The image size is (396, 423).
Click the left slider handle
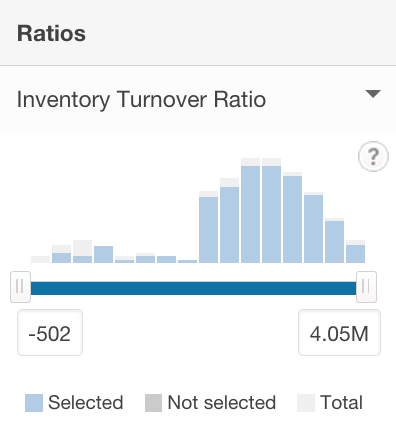[x=20, y=287]
